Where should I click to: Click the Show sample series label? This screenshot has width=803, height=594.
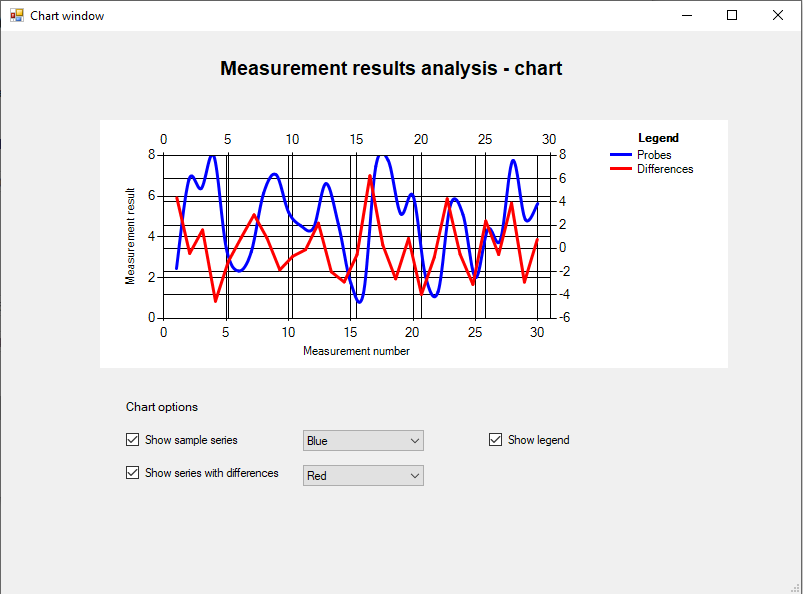(191, 440)
